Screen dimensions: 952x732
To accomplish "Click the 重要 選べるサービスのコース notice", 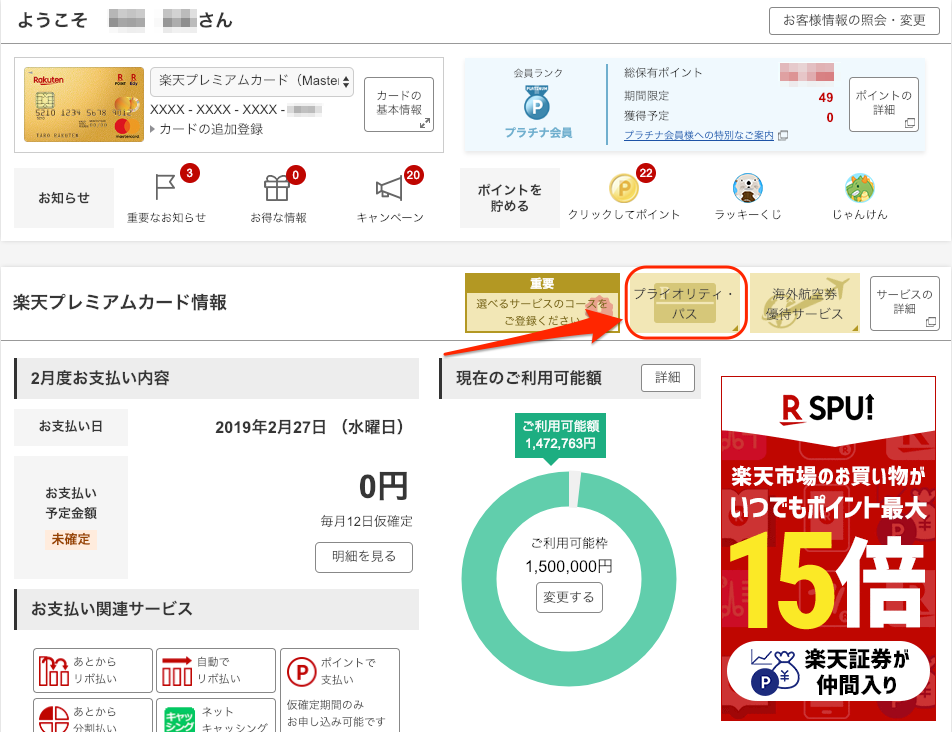I will (542, 303).
